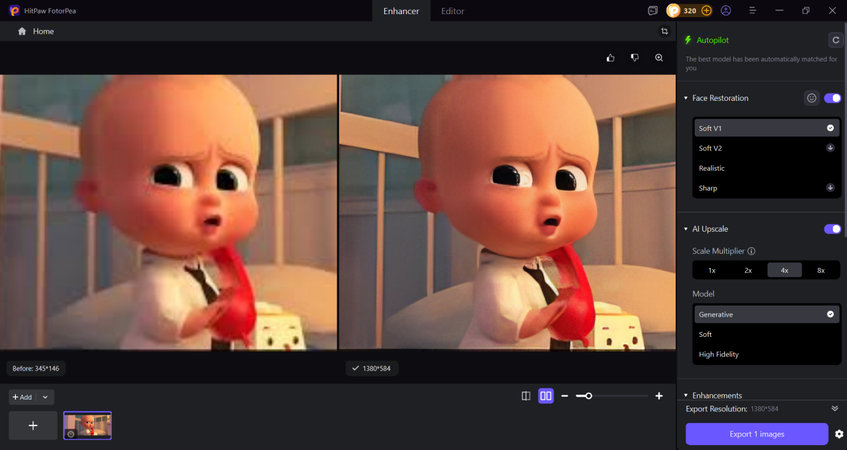847x450 pixels.
Task: Refresh Autopilot model matching
Action: 835,40
